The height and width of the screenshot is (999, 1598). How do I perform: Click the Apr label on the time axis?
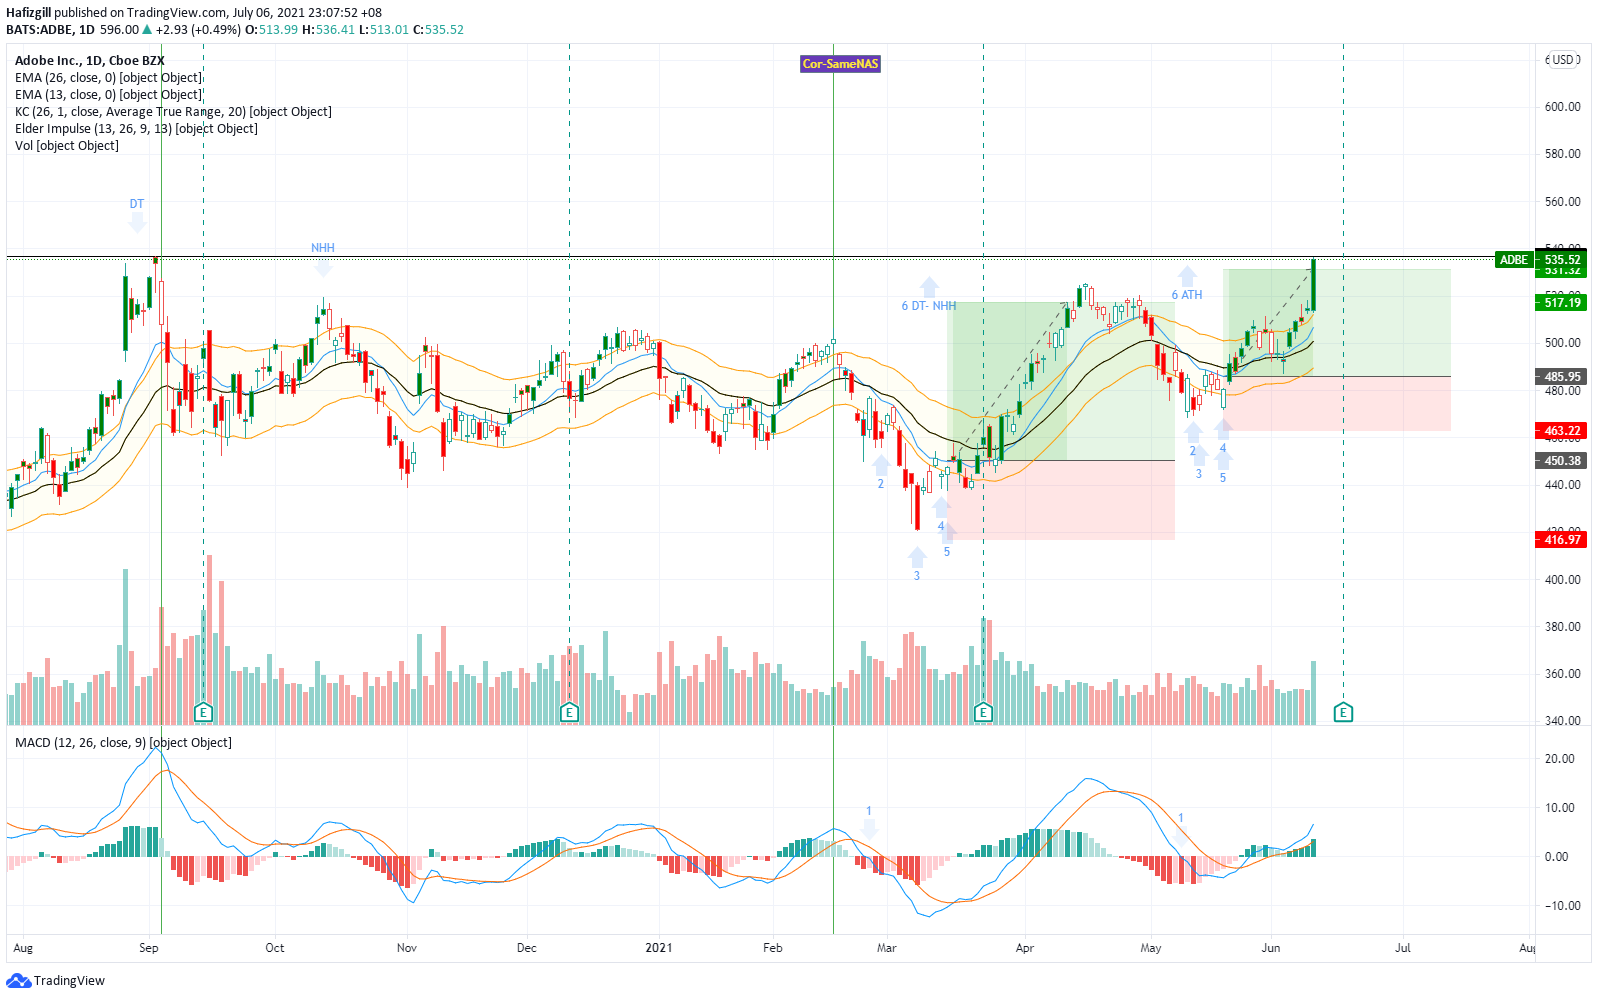click(x=1024, y=948)
